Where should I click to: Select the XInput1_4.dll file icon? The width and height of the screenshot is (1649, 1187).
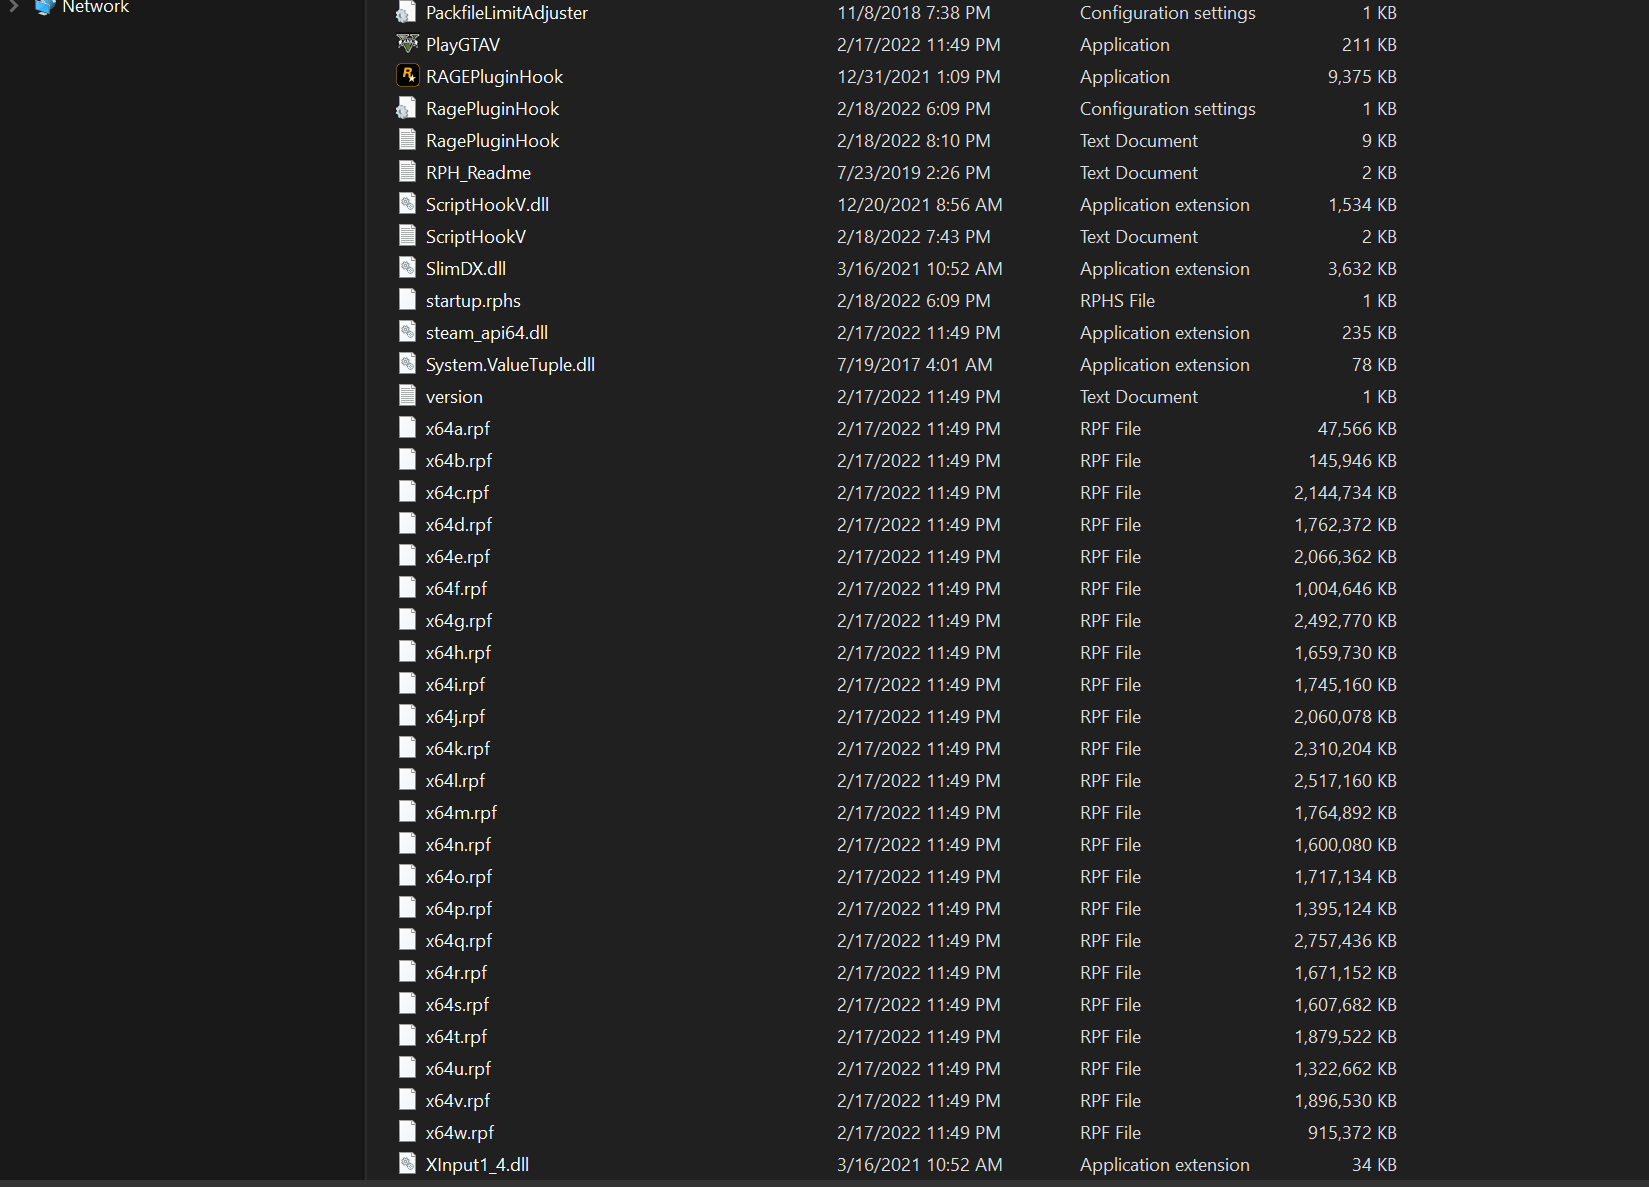407,1164
